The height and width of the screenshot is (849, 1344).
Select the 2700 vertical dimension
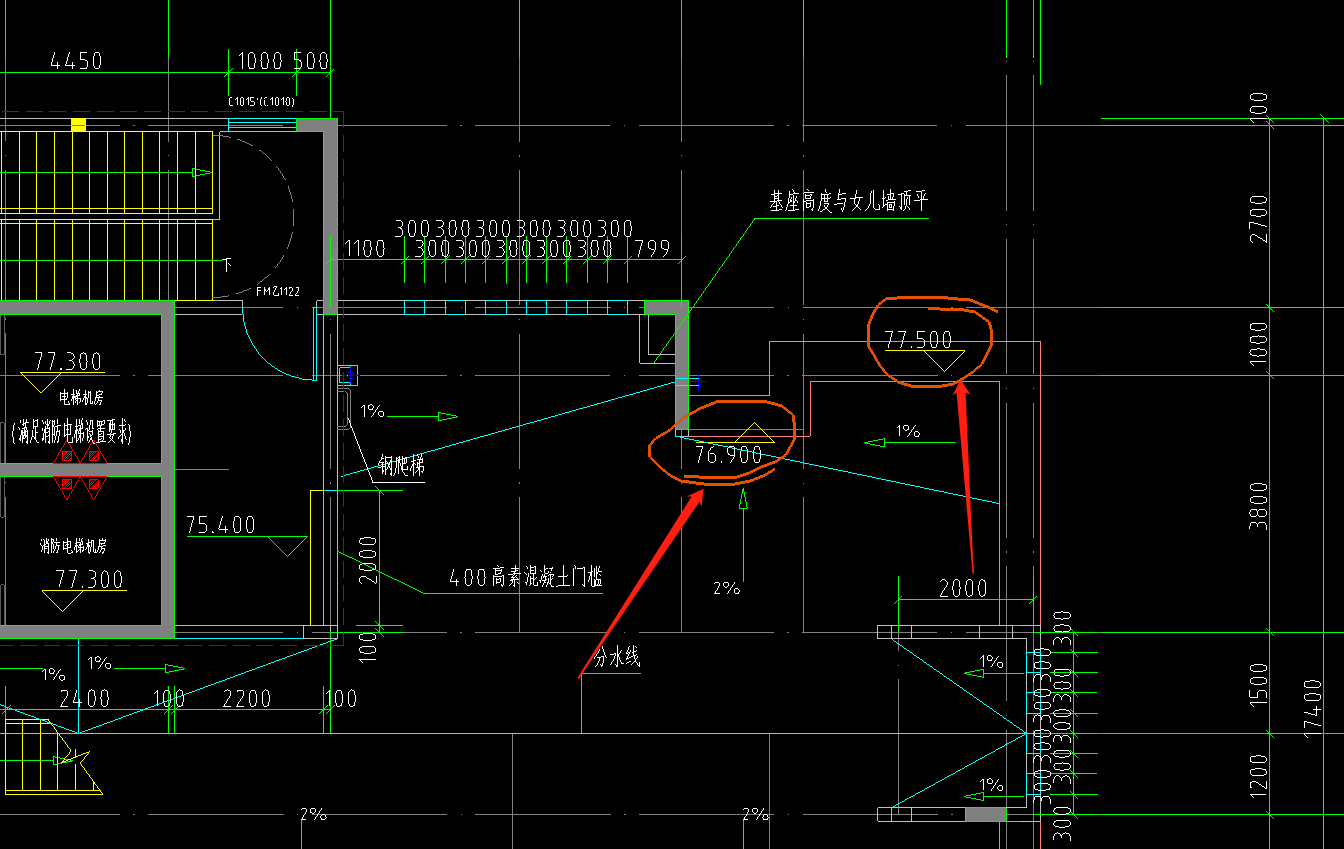point(1258,218)
